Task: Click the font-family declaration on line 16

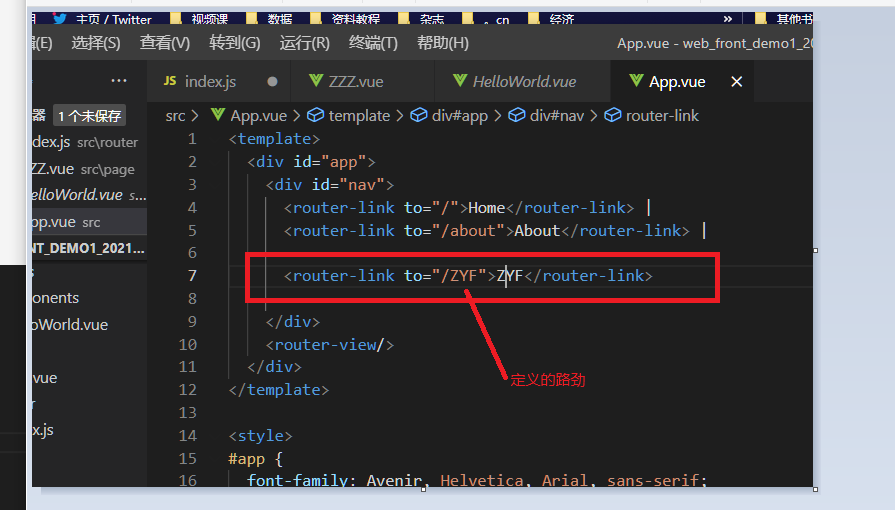Action: tap(477, 480)
